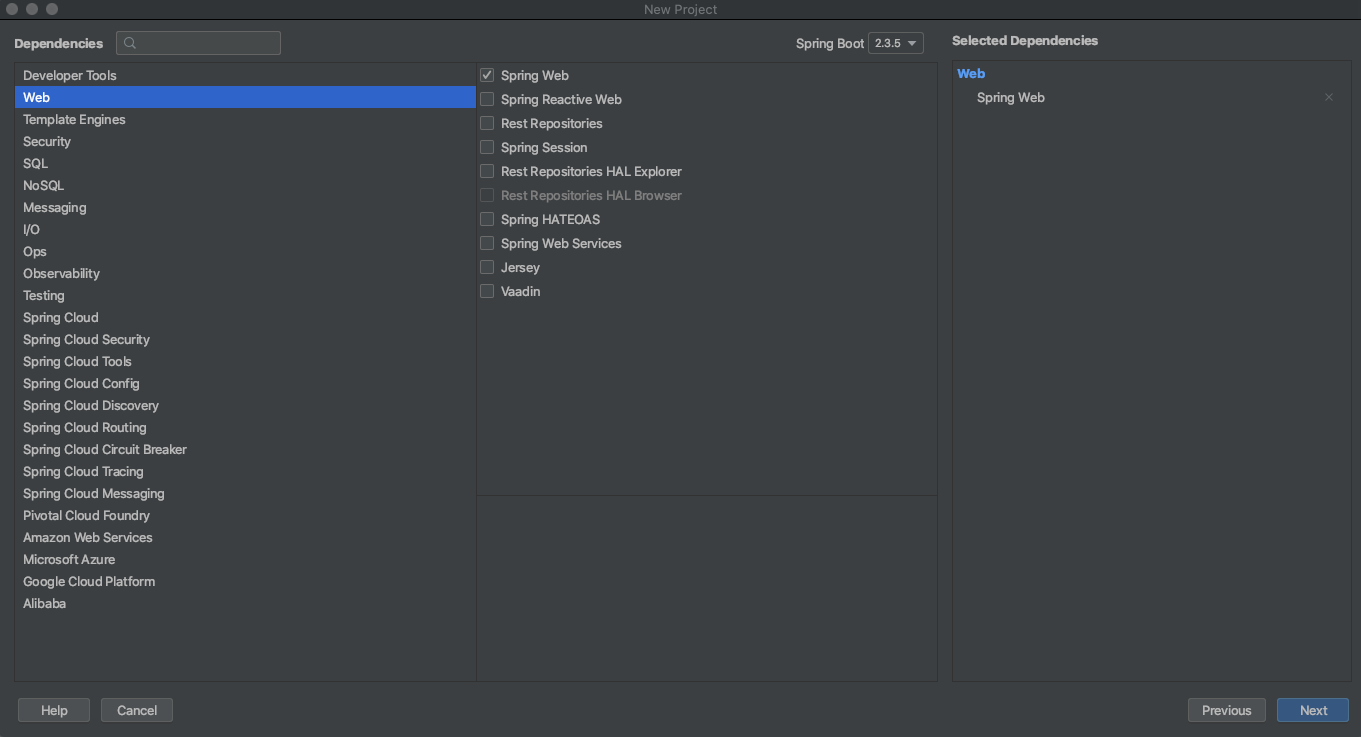Select Microsoft Azure category
Image resolution: width=1361 pixels, height=737 pixels.
245,559
